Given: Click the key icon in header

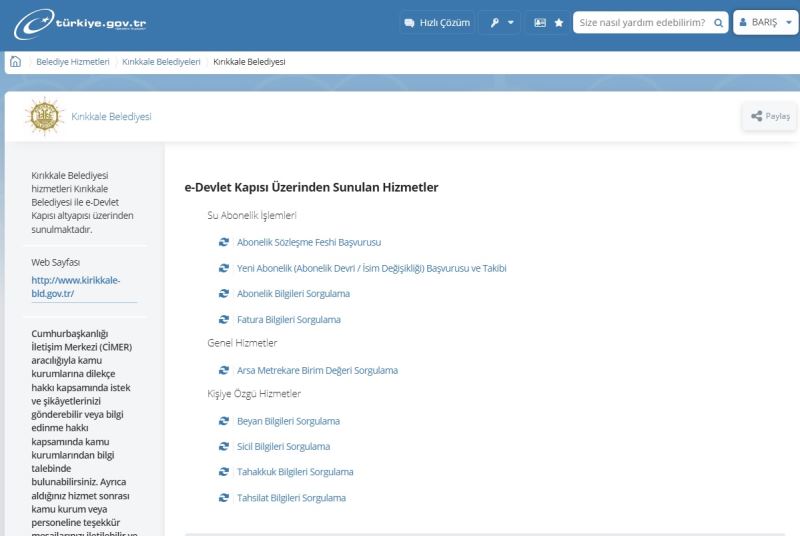Looking at the screenshot, I should point(494,22).
